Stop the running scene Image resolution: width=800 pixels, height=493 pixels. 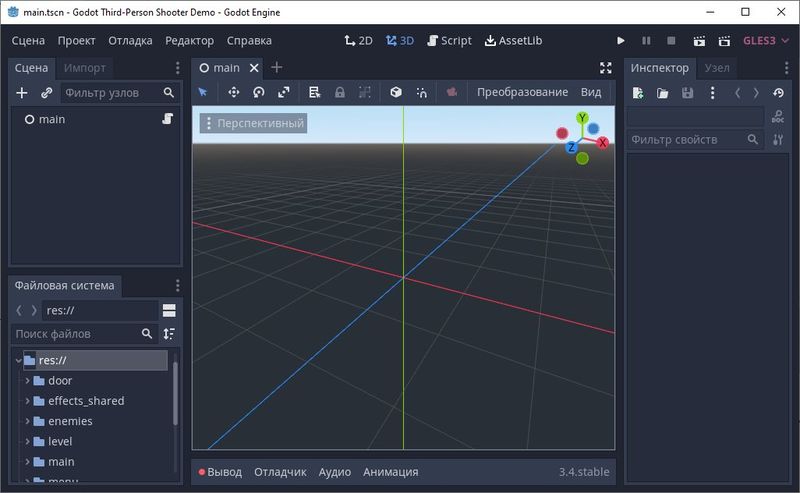click(671, 40)
